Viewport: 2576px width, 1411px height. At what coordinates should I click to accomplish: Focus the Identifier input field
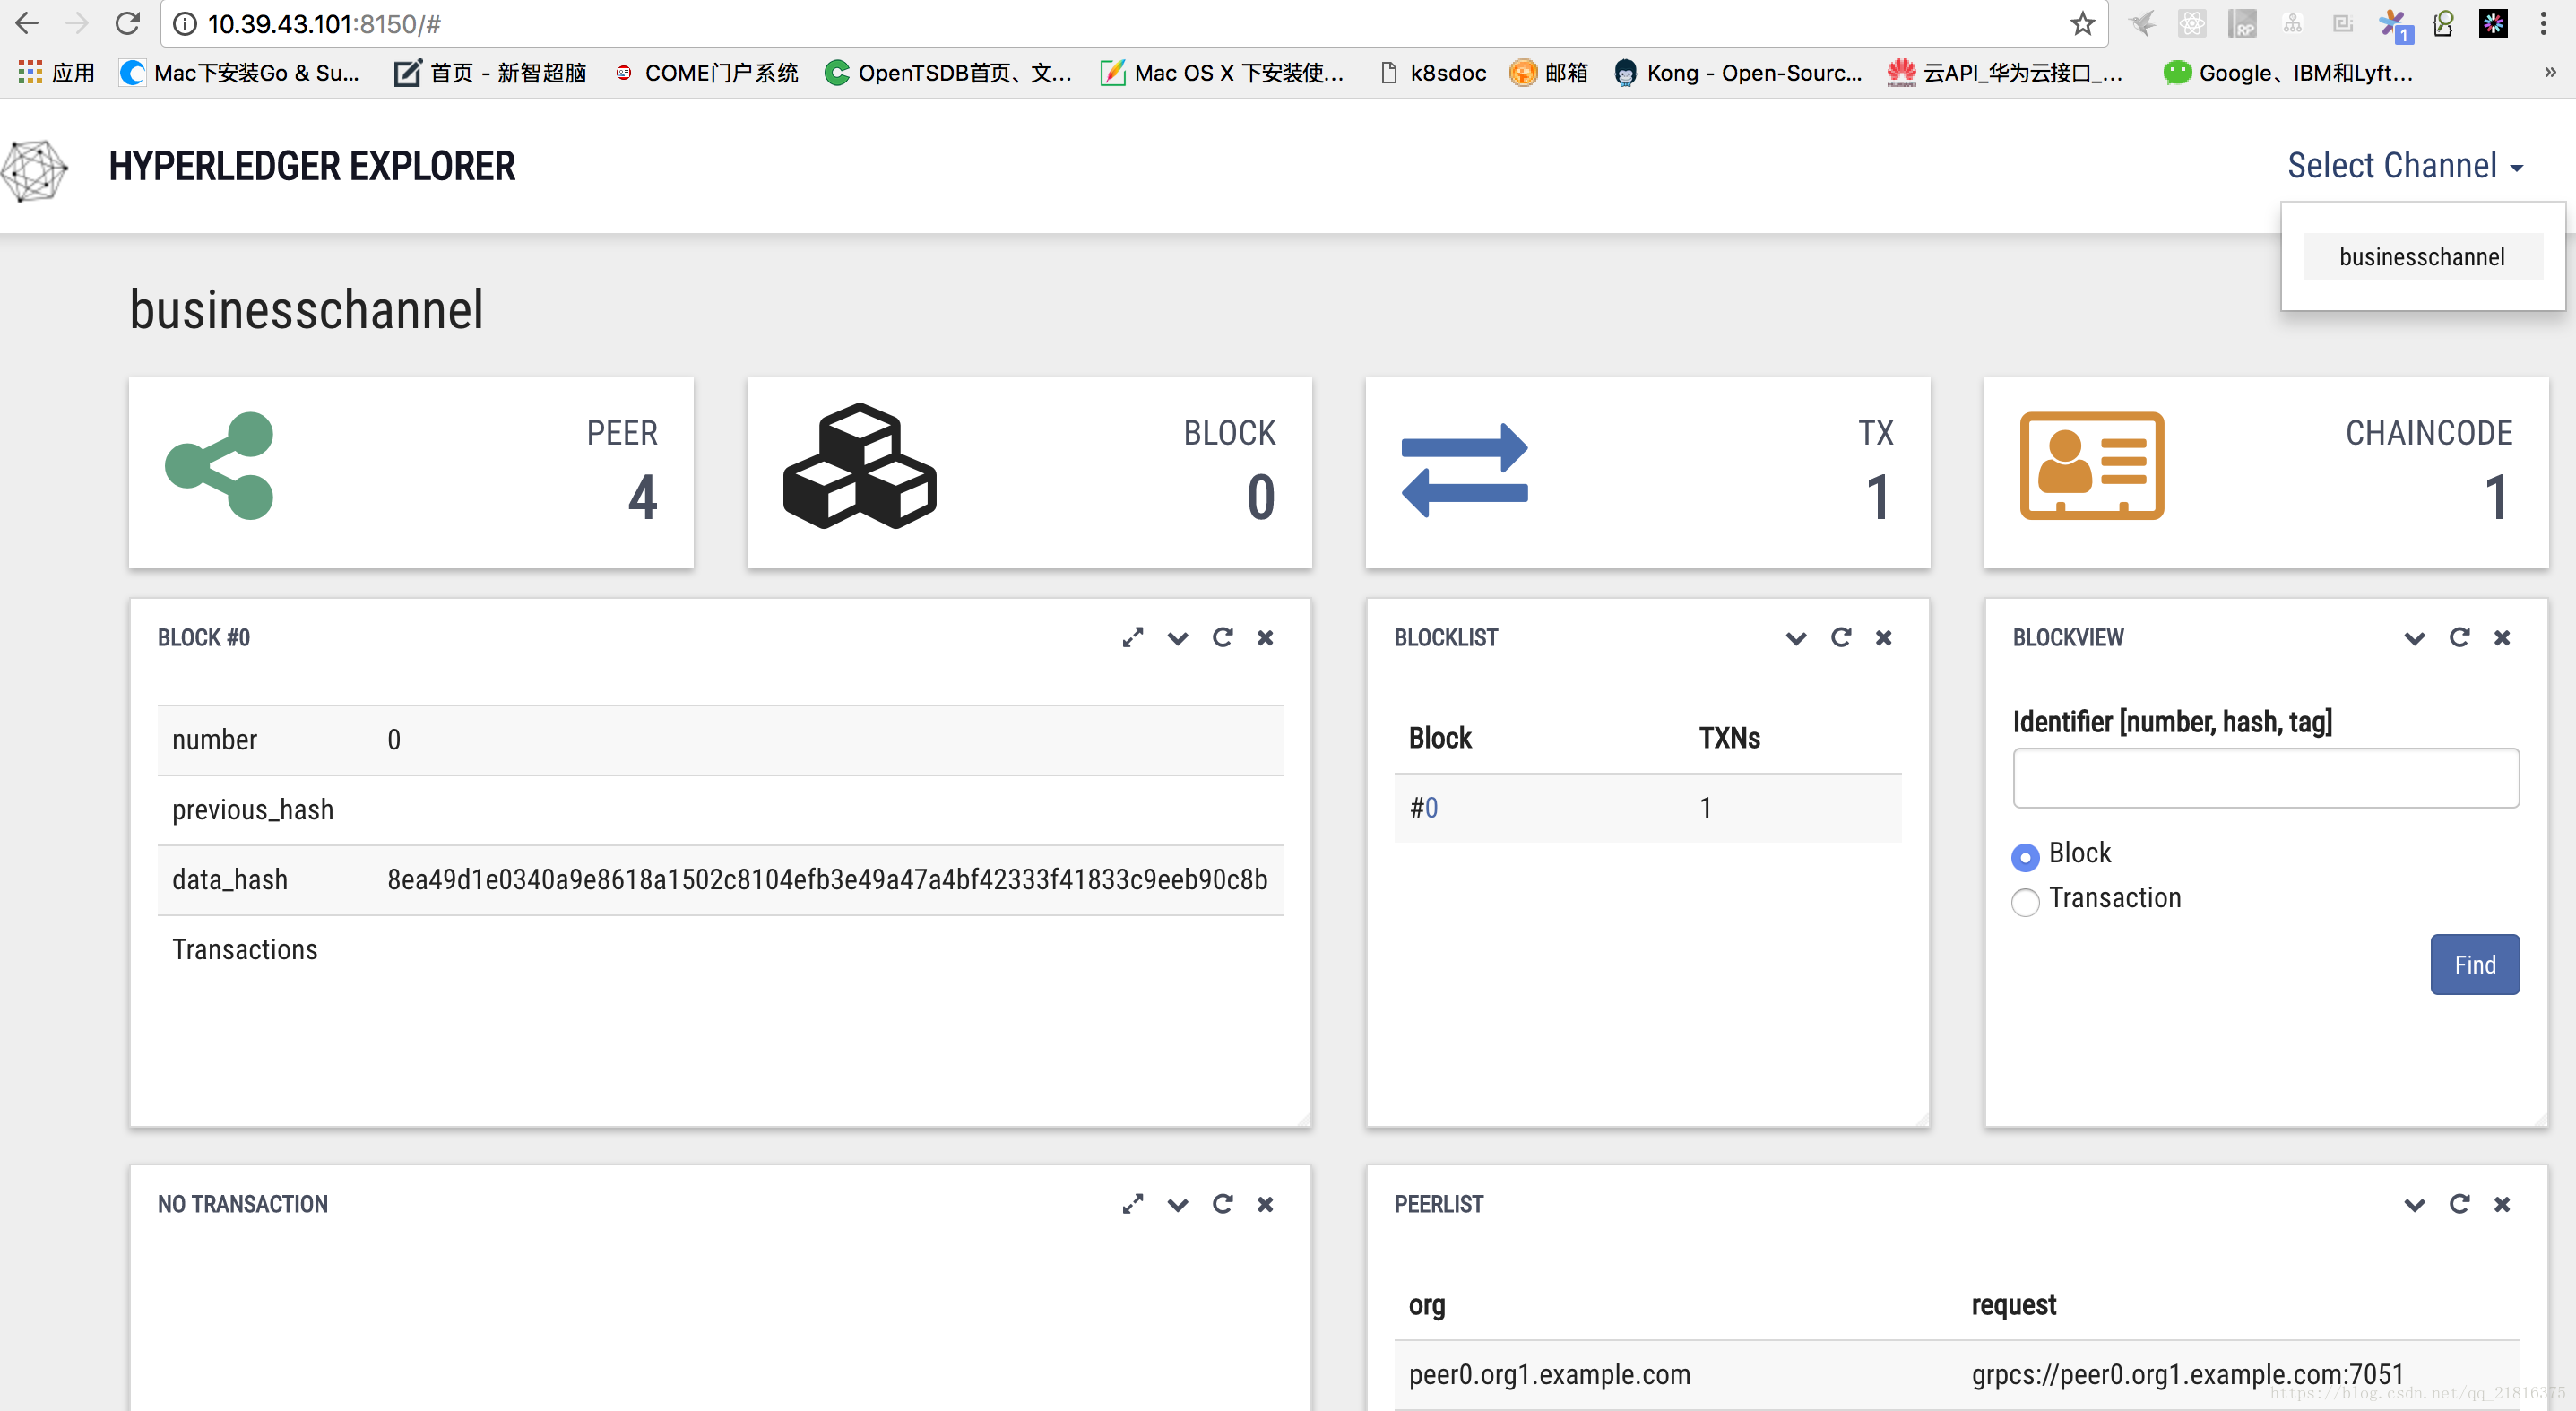(2266, 778)
